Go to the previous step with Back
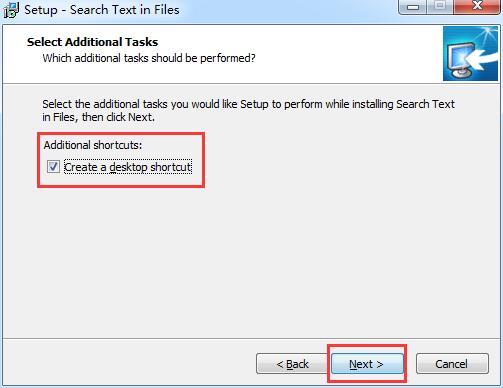 [292, 364]
